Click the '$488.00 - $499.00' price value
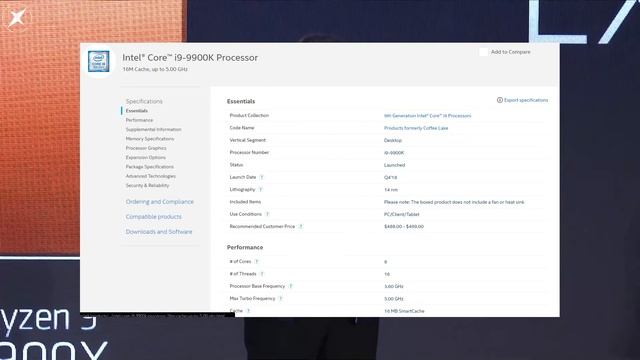The width and height of the screenshot is (640, 360). click(404, 227)
